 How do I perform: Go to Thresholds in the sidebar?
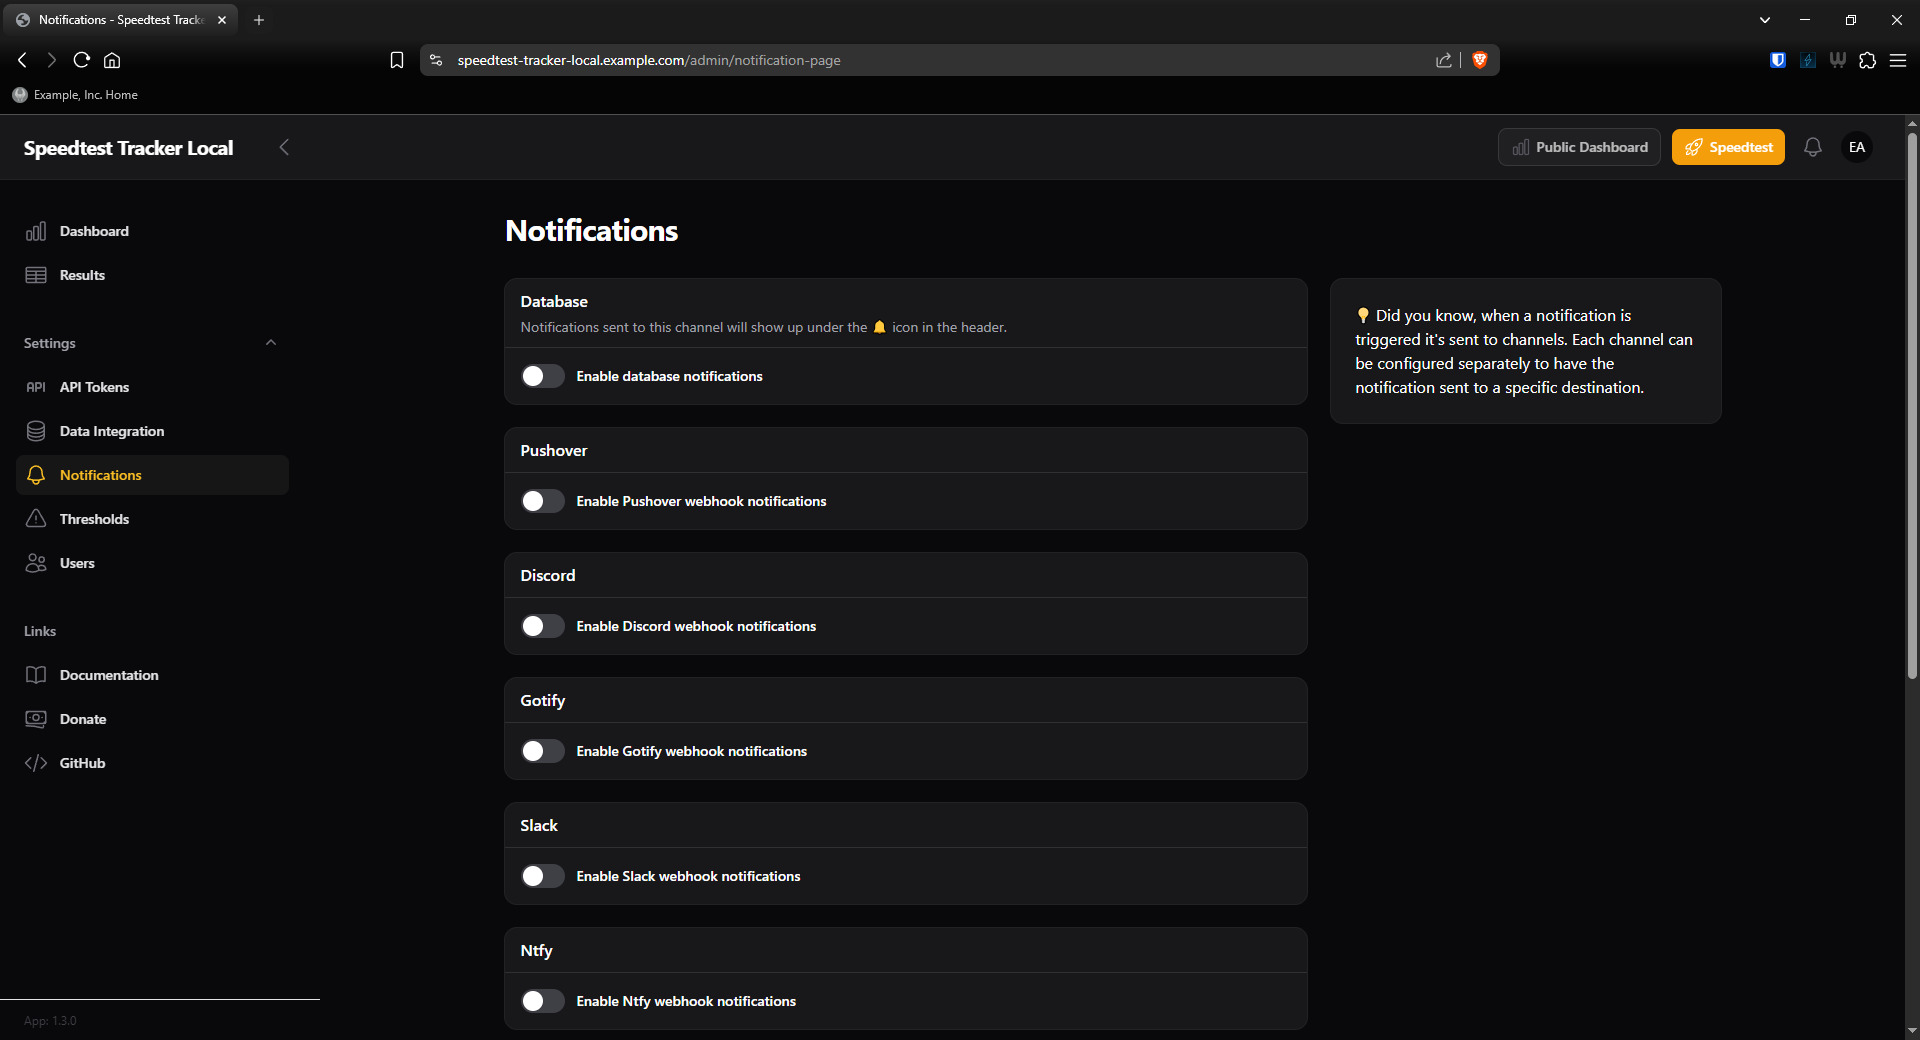point(94,519)
